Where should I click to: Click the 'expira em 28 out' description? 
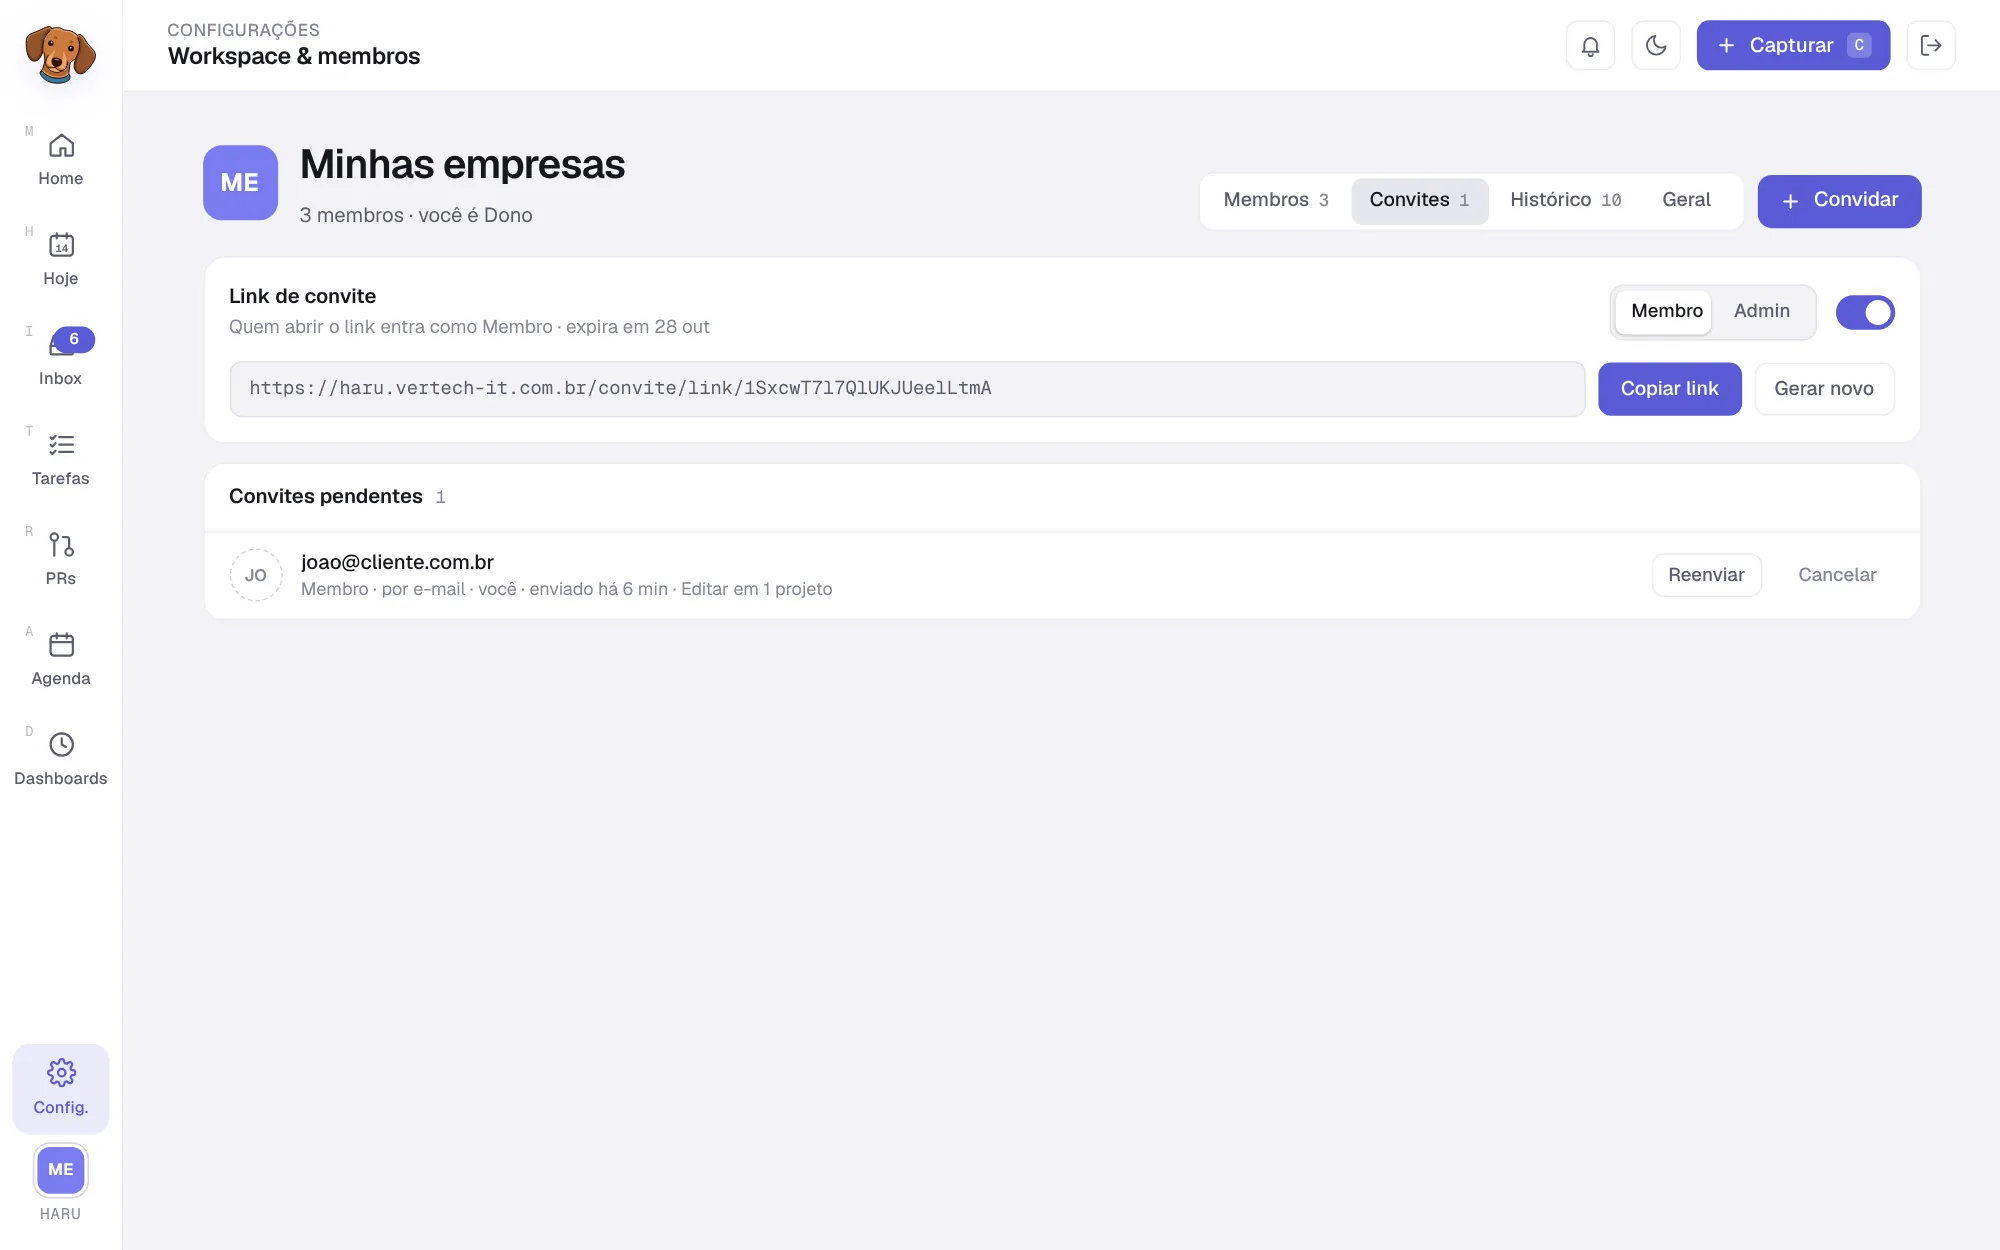pyautogui.click(x=638, y=327)
